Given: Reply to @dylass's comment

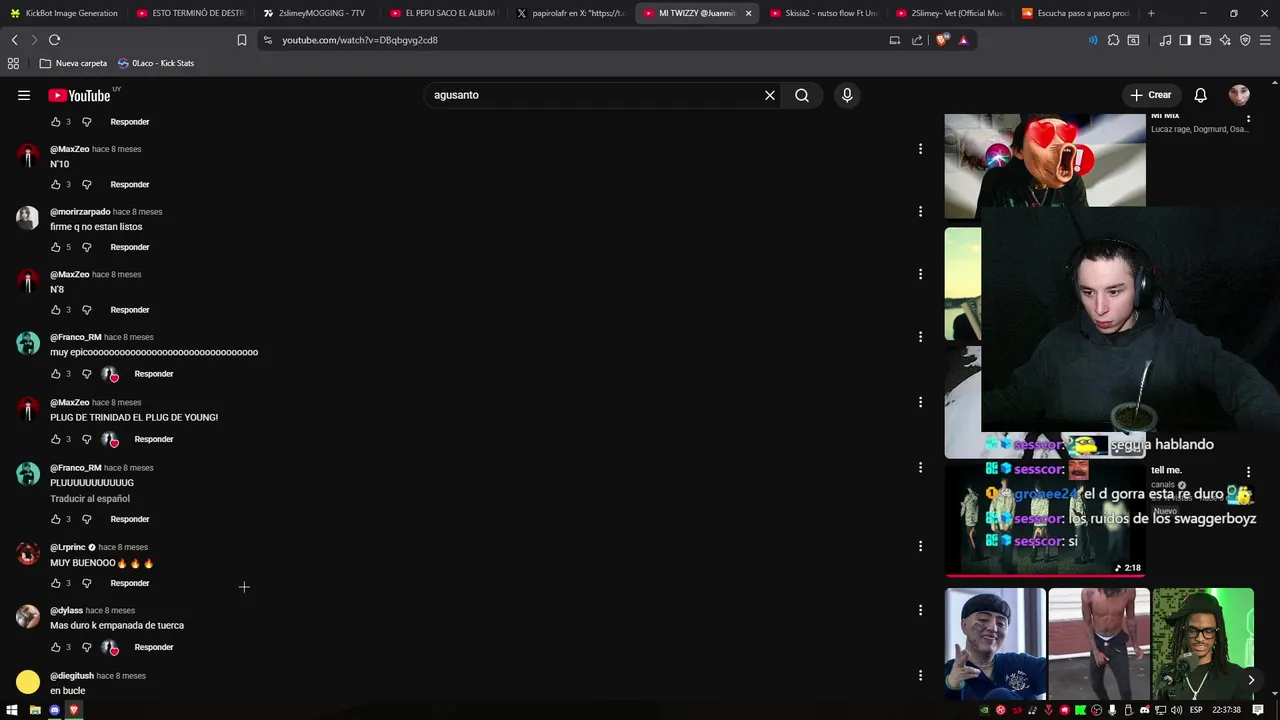Looking at the screenshot, I should (x=154, y=647).
